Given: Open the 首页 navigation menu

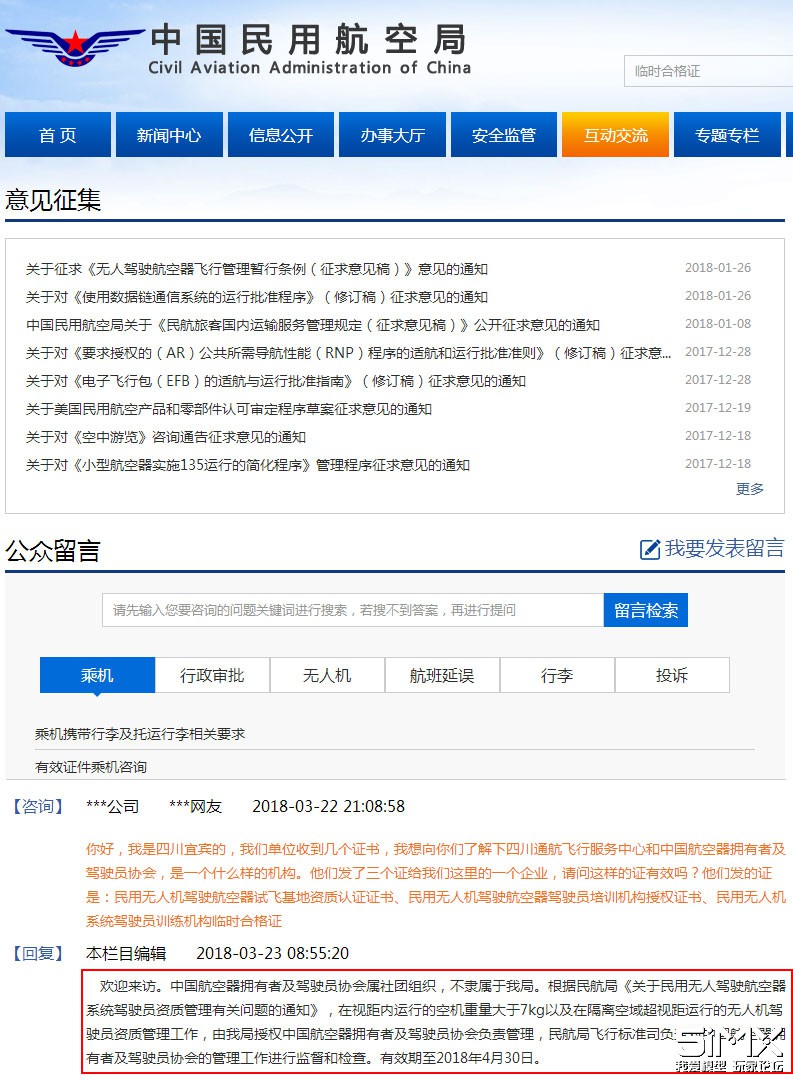Looking at the screenshot, I should [x=58, y=135].
